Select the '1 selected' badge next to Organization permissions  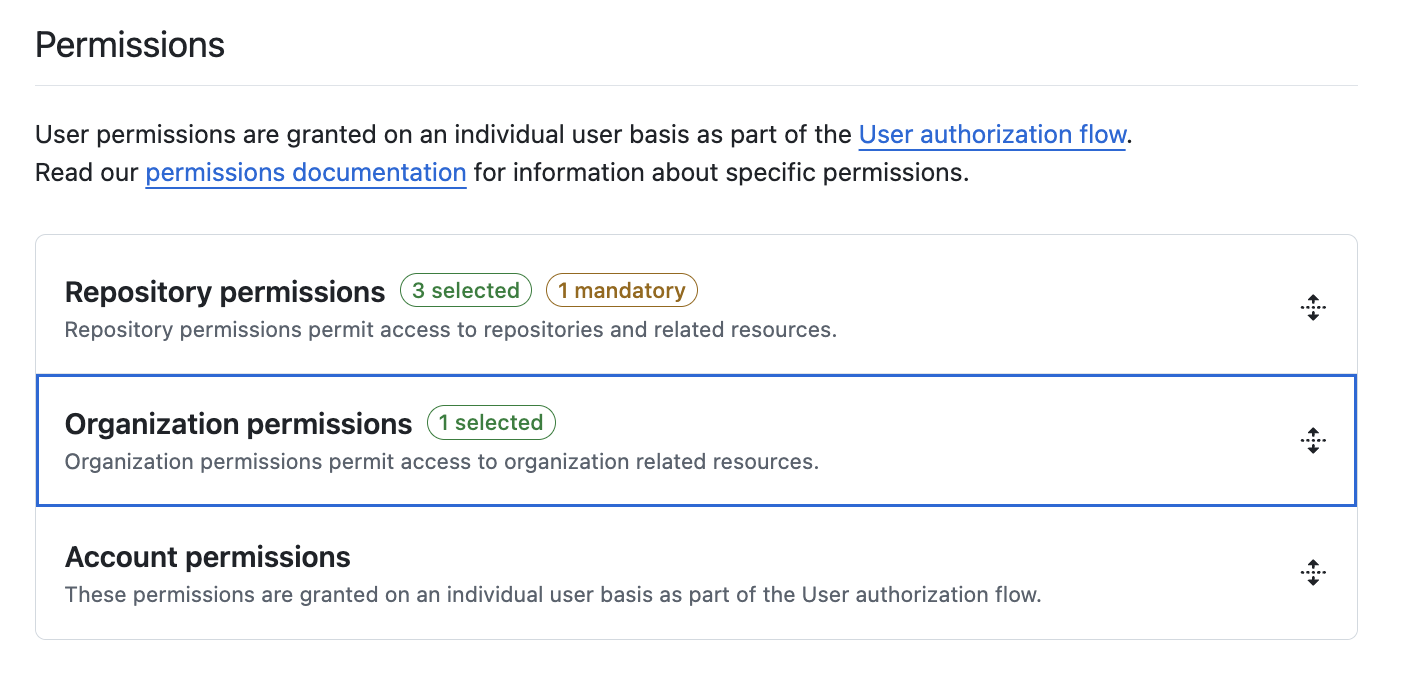(x=491, y=422)
